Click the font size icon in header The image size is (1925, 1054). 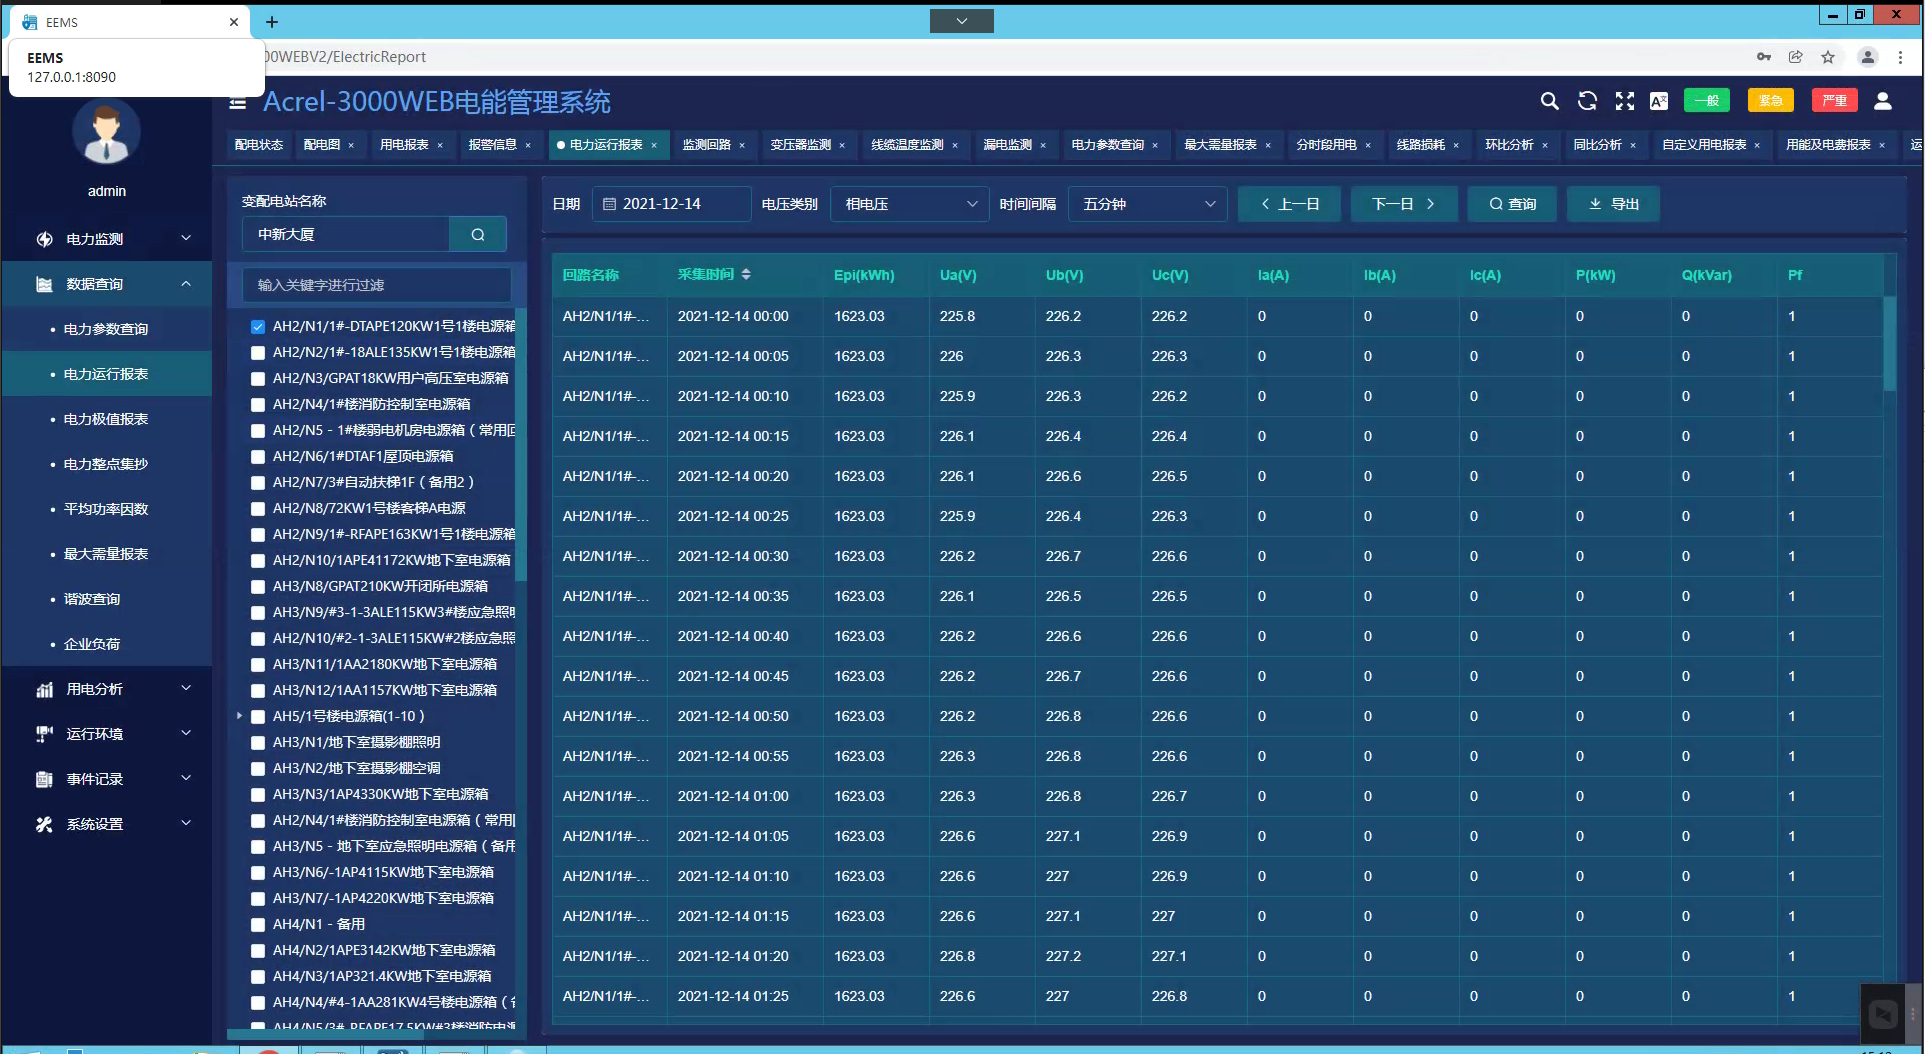1659,101
